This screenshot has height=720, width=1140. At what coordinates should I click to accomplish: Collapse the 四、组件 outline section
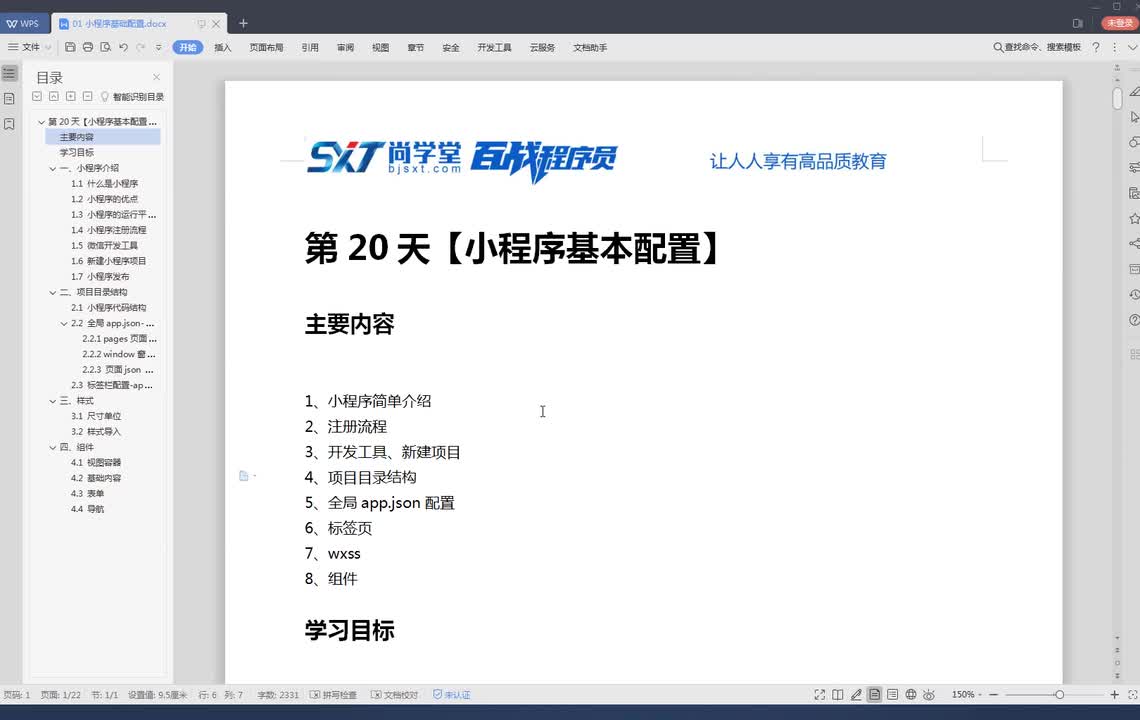[x=52, y=447]
